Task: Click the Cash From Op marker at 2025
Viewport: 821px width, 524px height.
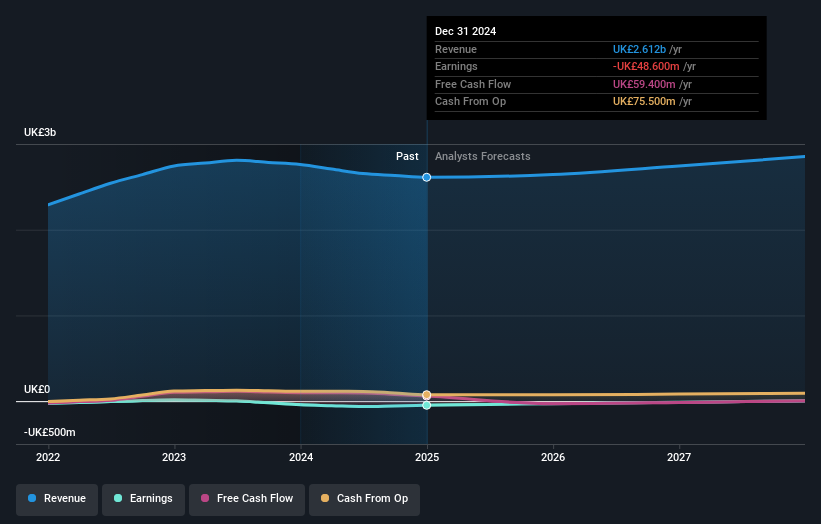Action: [x=427, y=395]
